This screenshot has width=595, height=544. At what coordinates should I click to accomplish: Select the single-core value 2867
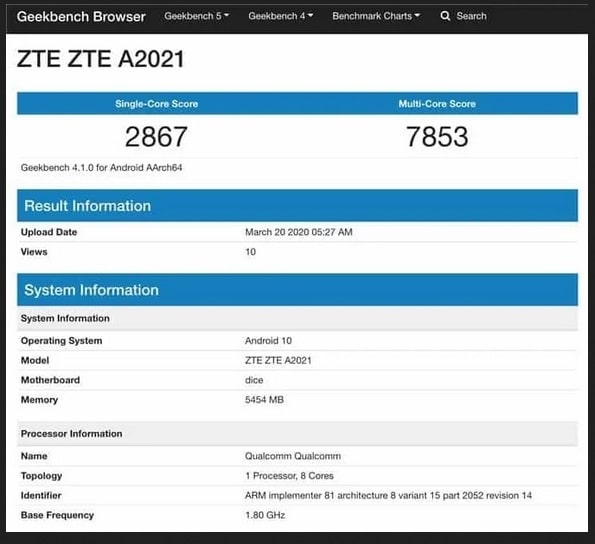coord(156,137)
